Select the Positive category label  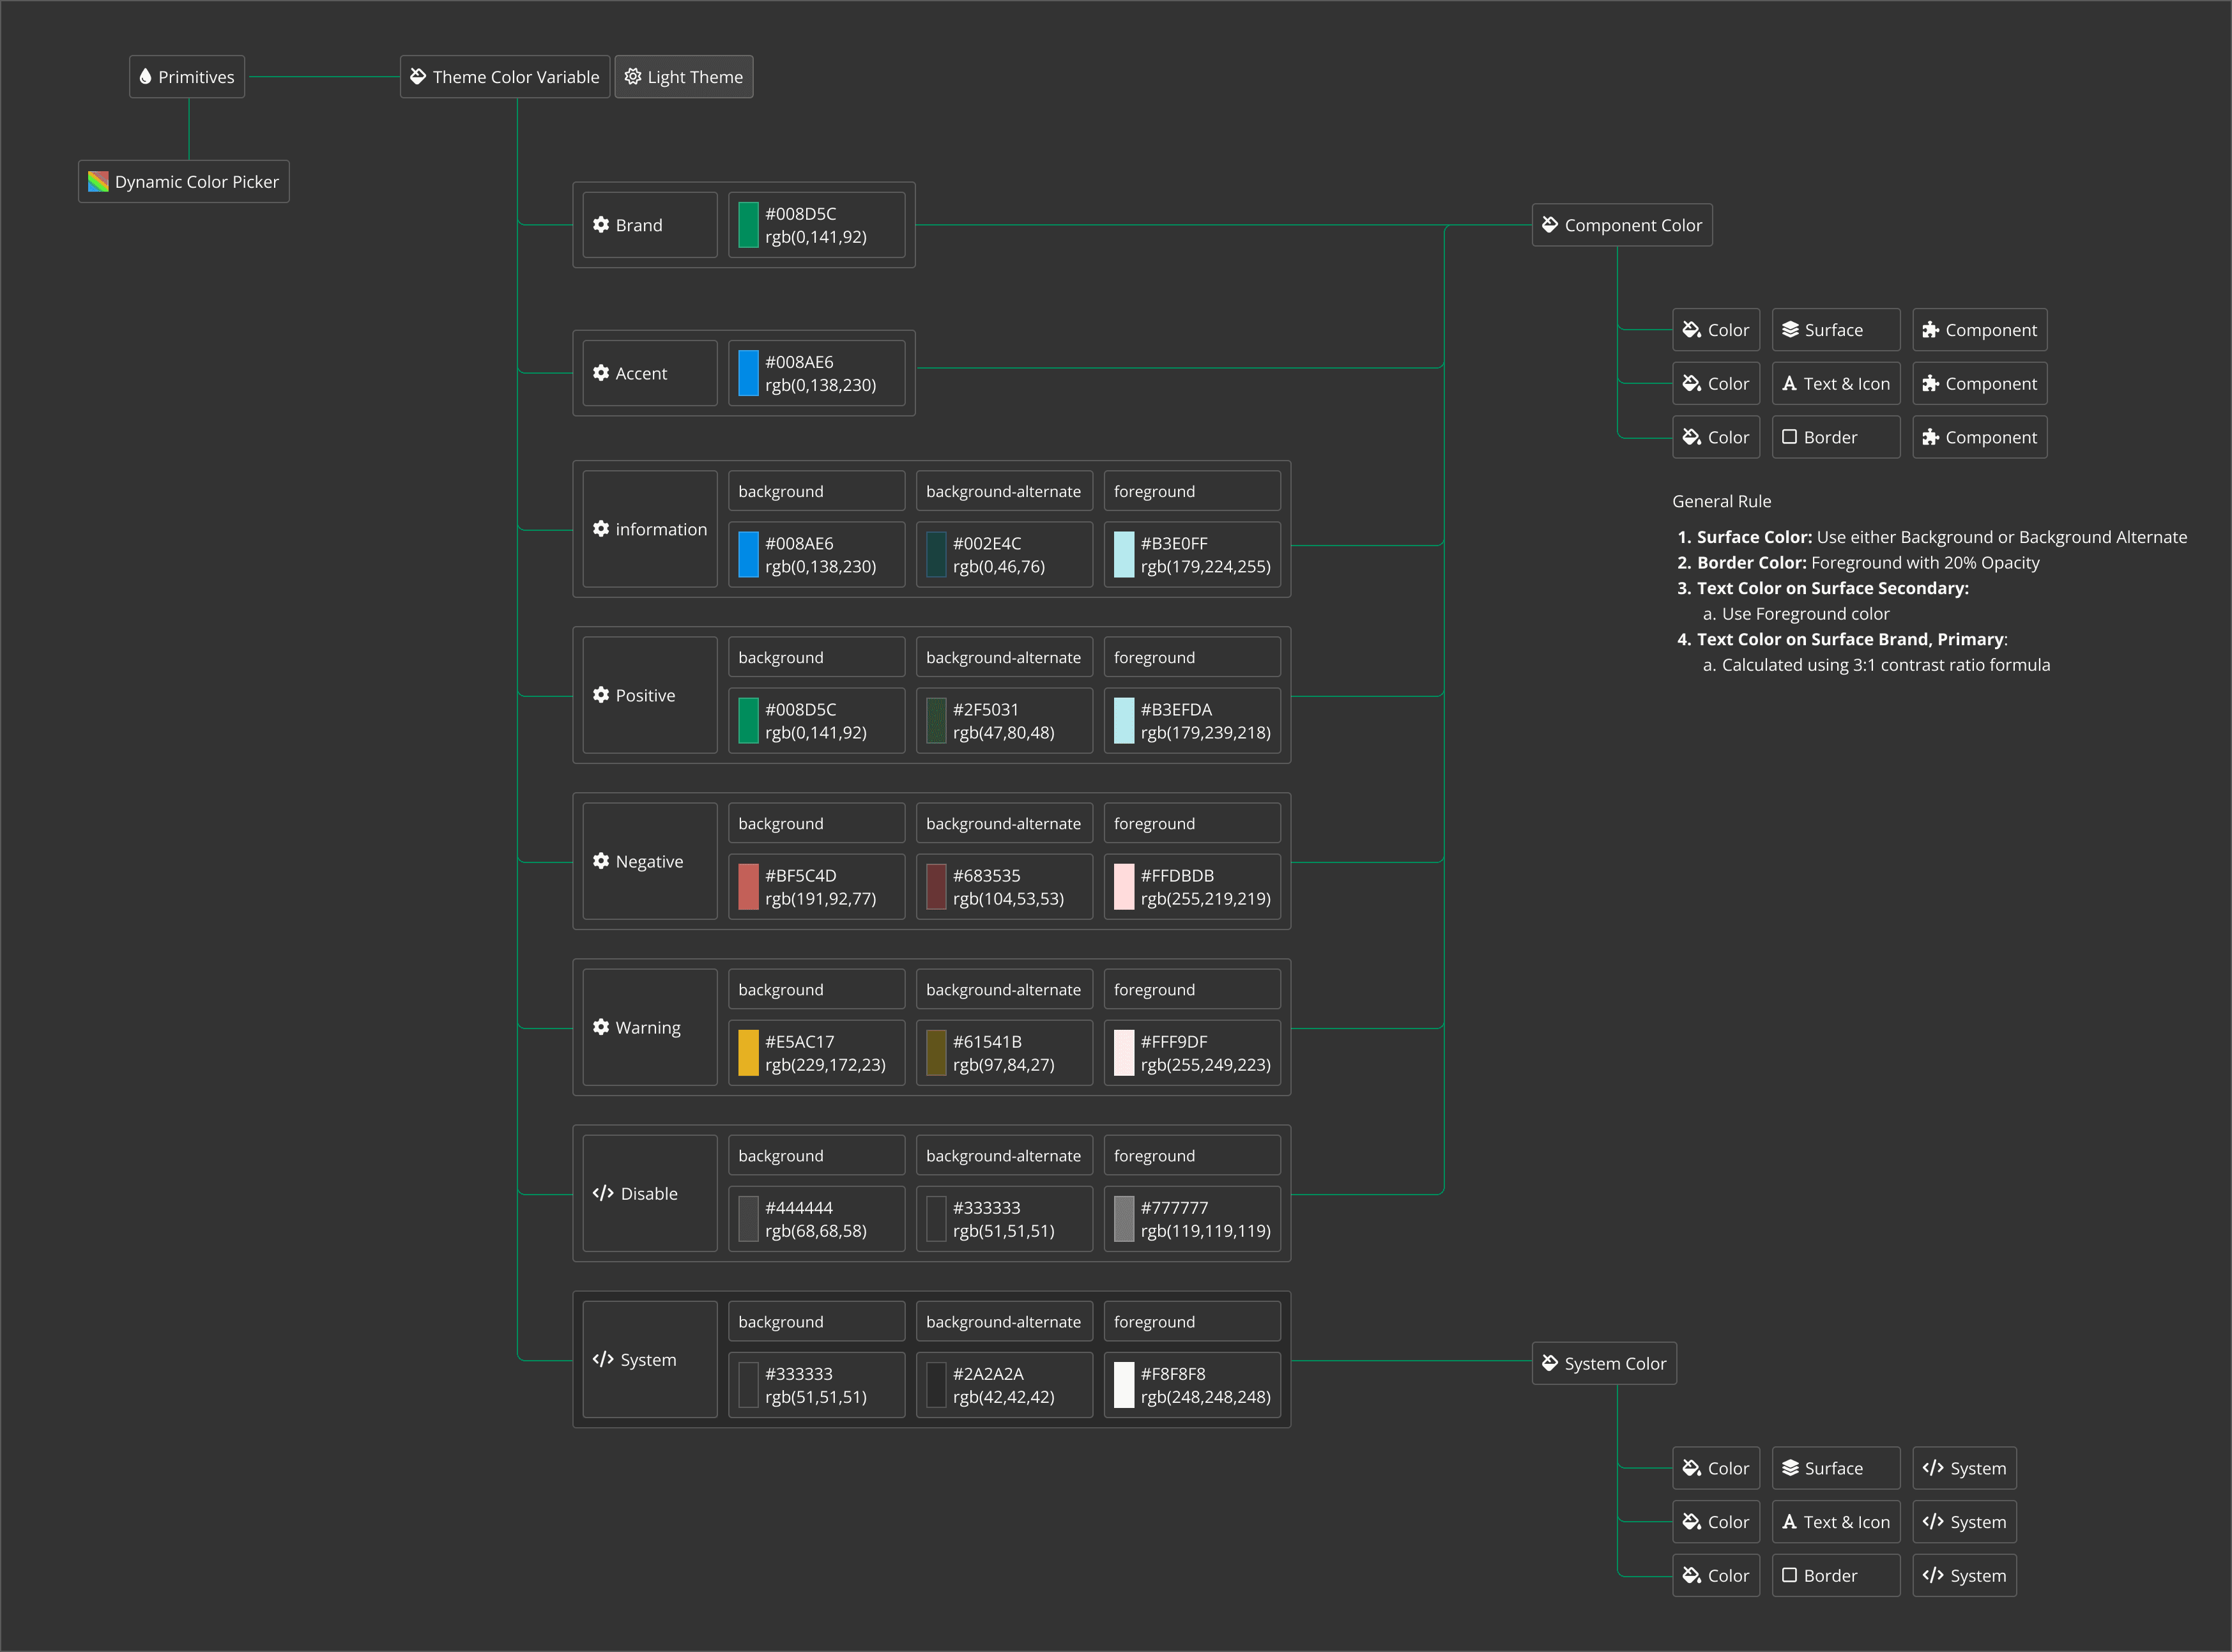point(645,695)
